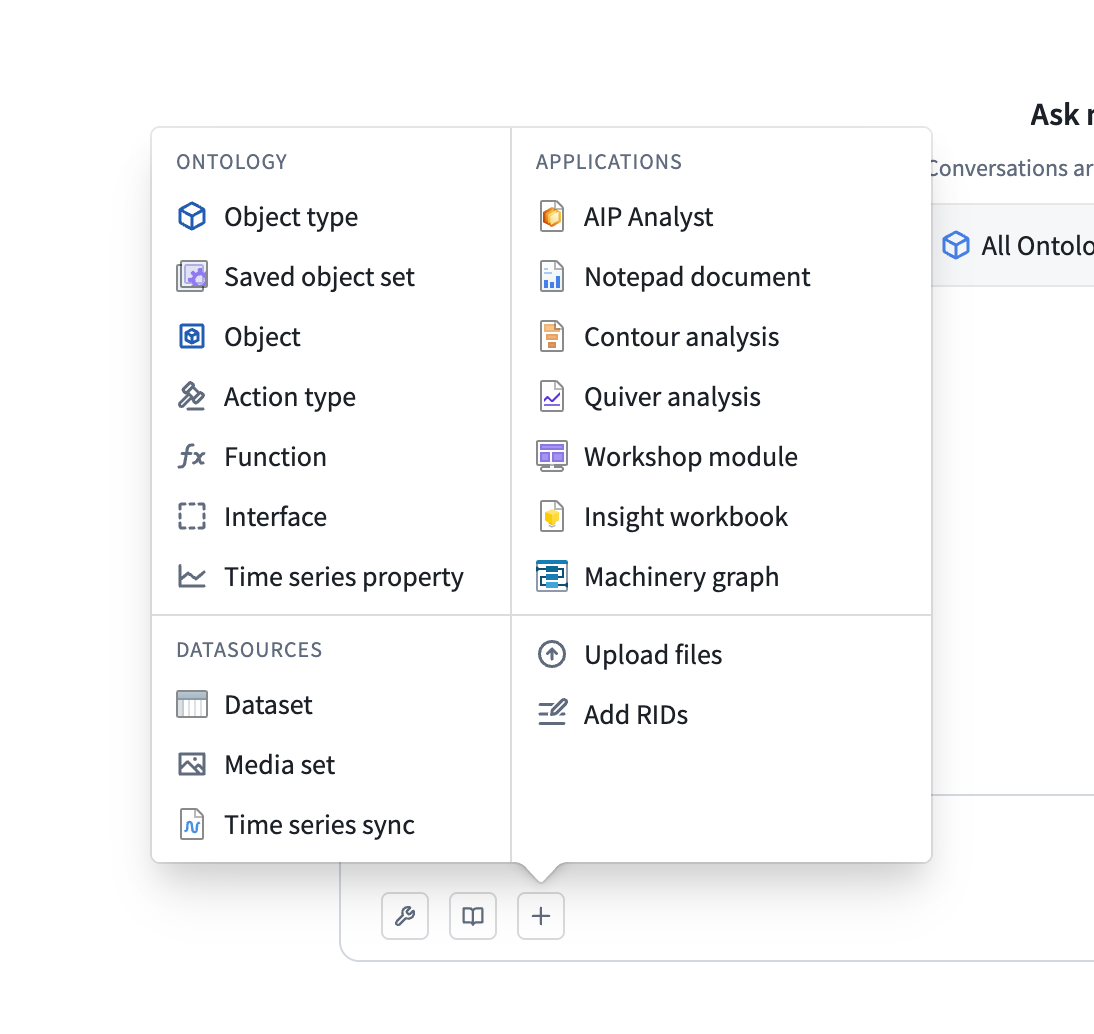Image resolution: width=1094 pixels, height=1034 pixels.
Task: Choose Time series sync label
Action: (320, 825)
